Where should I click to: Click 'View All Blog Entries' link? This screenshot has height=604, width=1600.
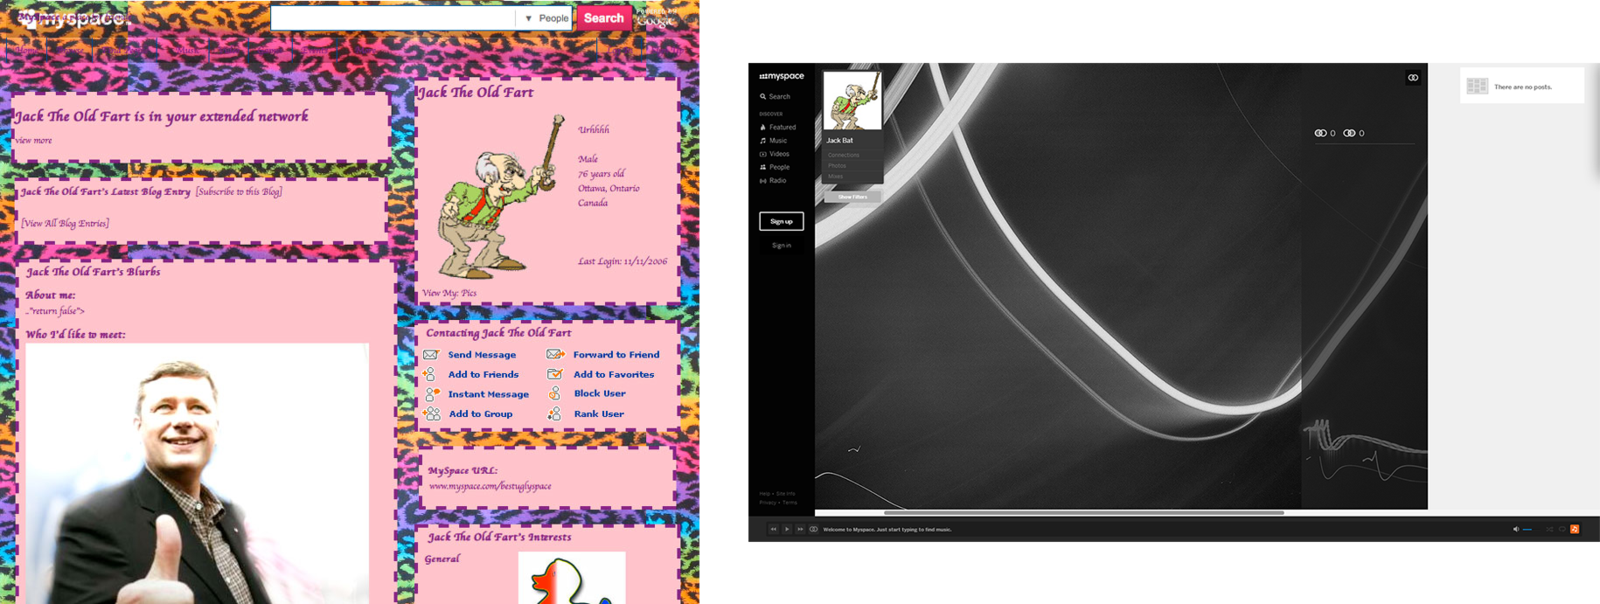(x=65, y=223)
